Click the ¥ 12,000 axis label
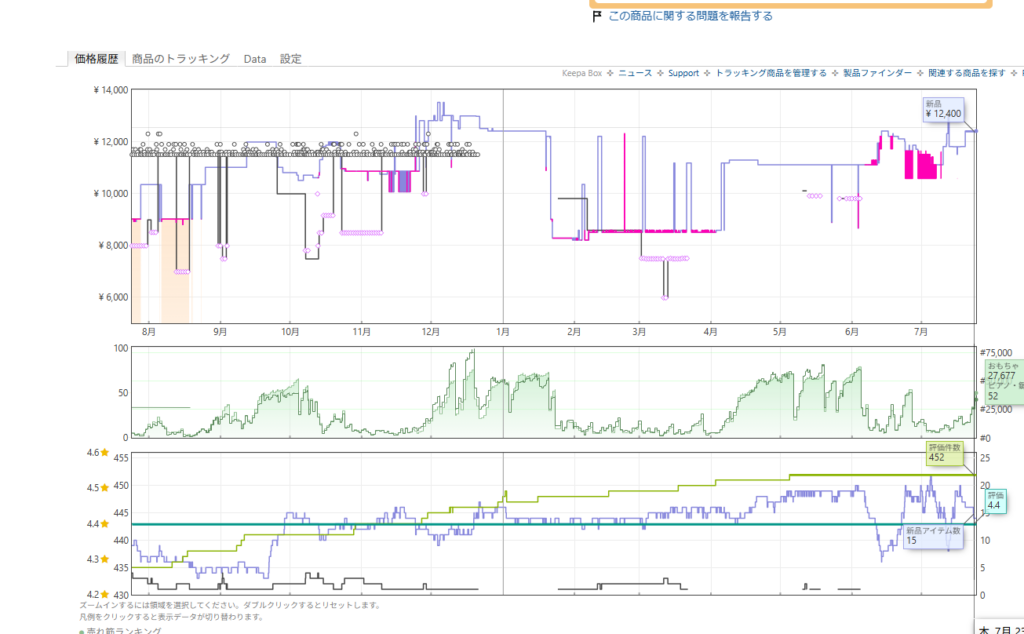The height and width of the screenshot is (634, 1024). 110,142
